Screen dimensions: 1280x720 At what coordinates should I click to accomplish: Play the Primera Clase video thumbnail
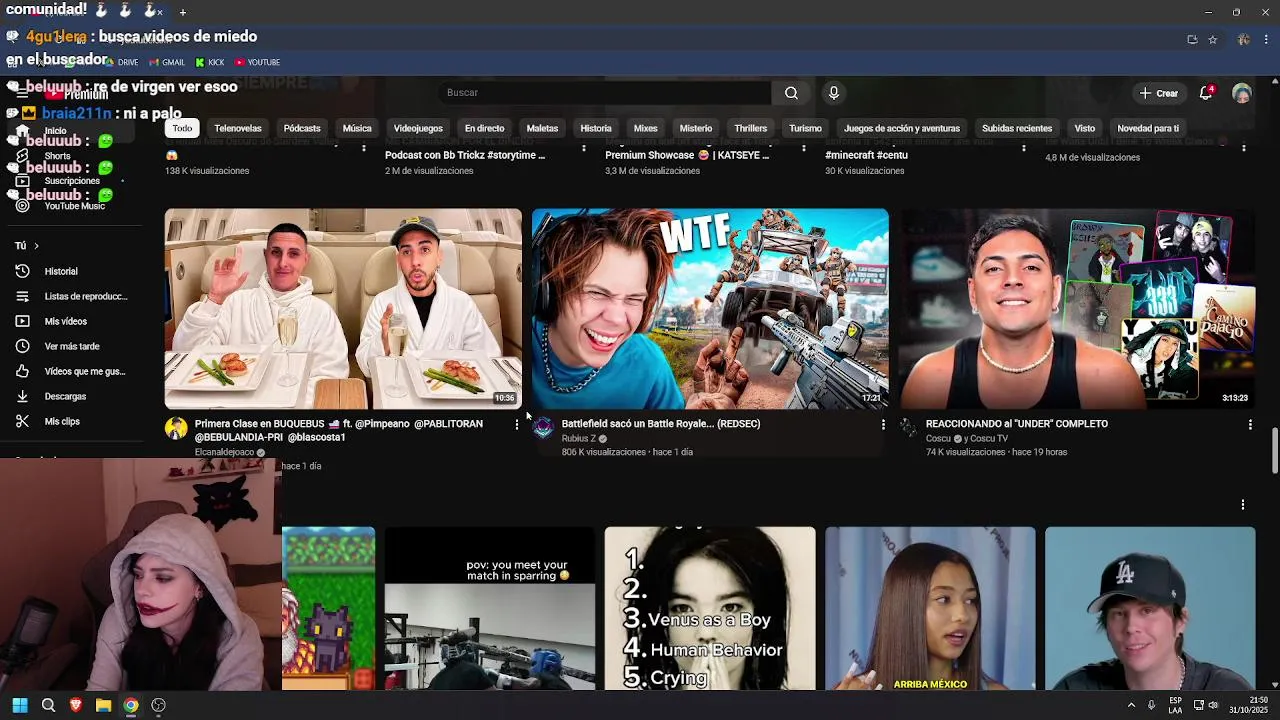(x=343, y=309)
